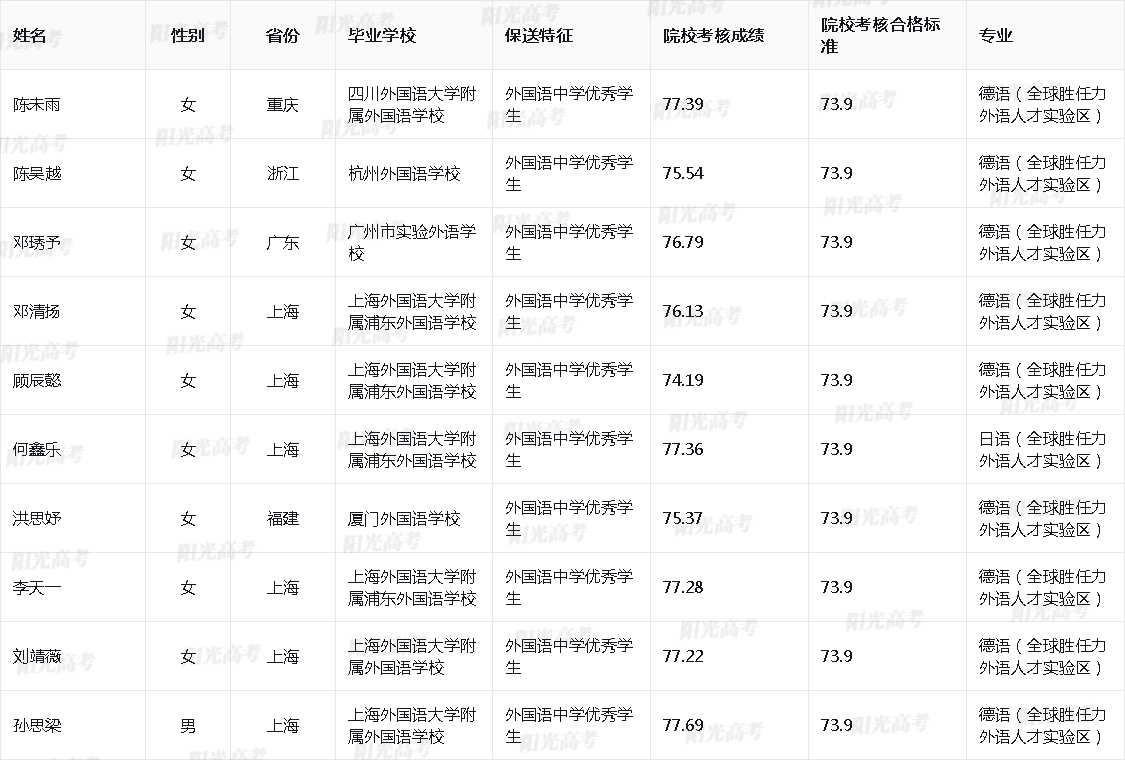
Task: Click 日语 major in 何鑫乐's row
Action: pos(1042,449)
